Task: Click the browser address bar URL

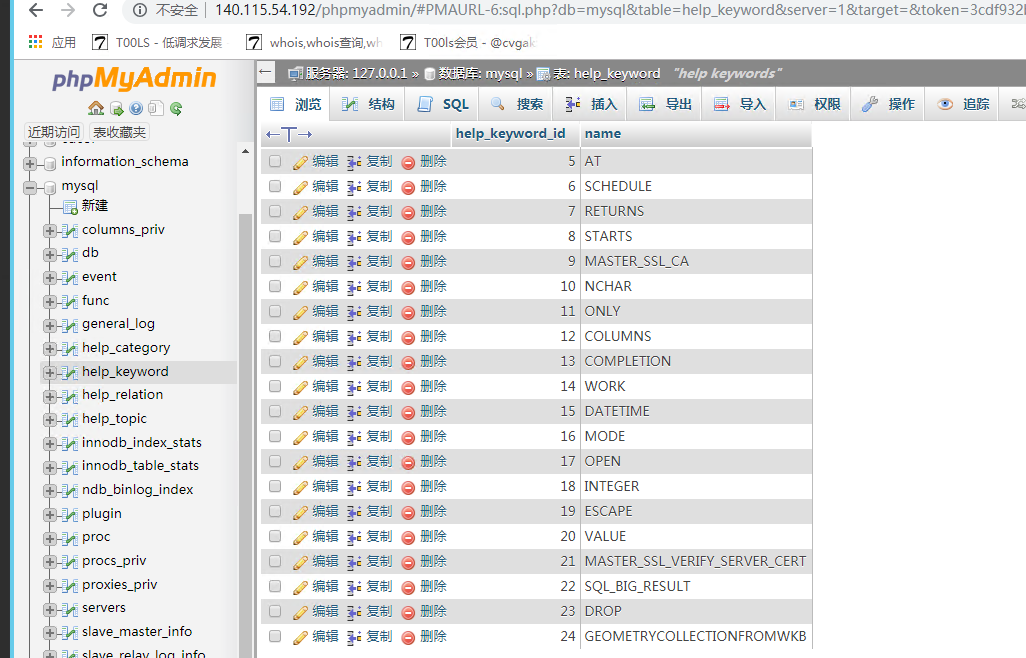Action: click(618, 10)
